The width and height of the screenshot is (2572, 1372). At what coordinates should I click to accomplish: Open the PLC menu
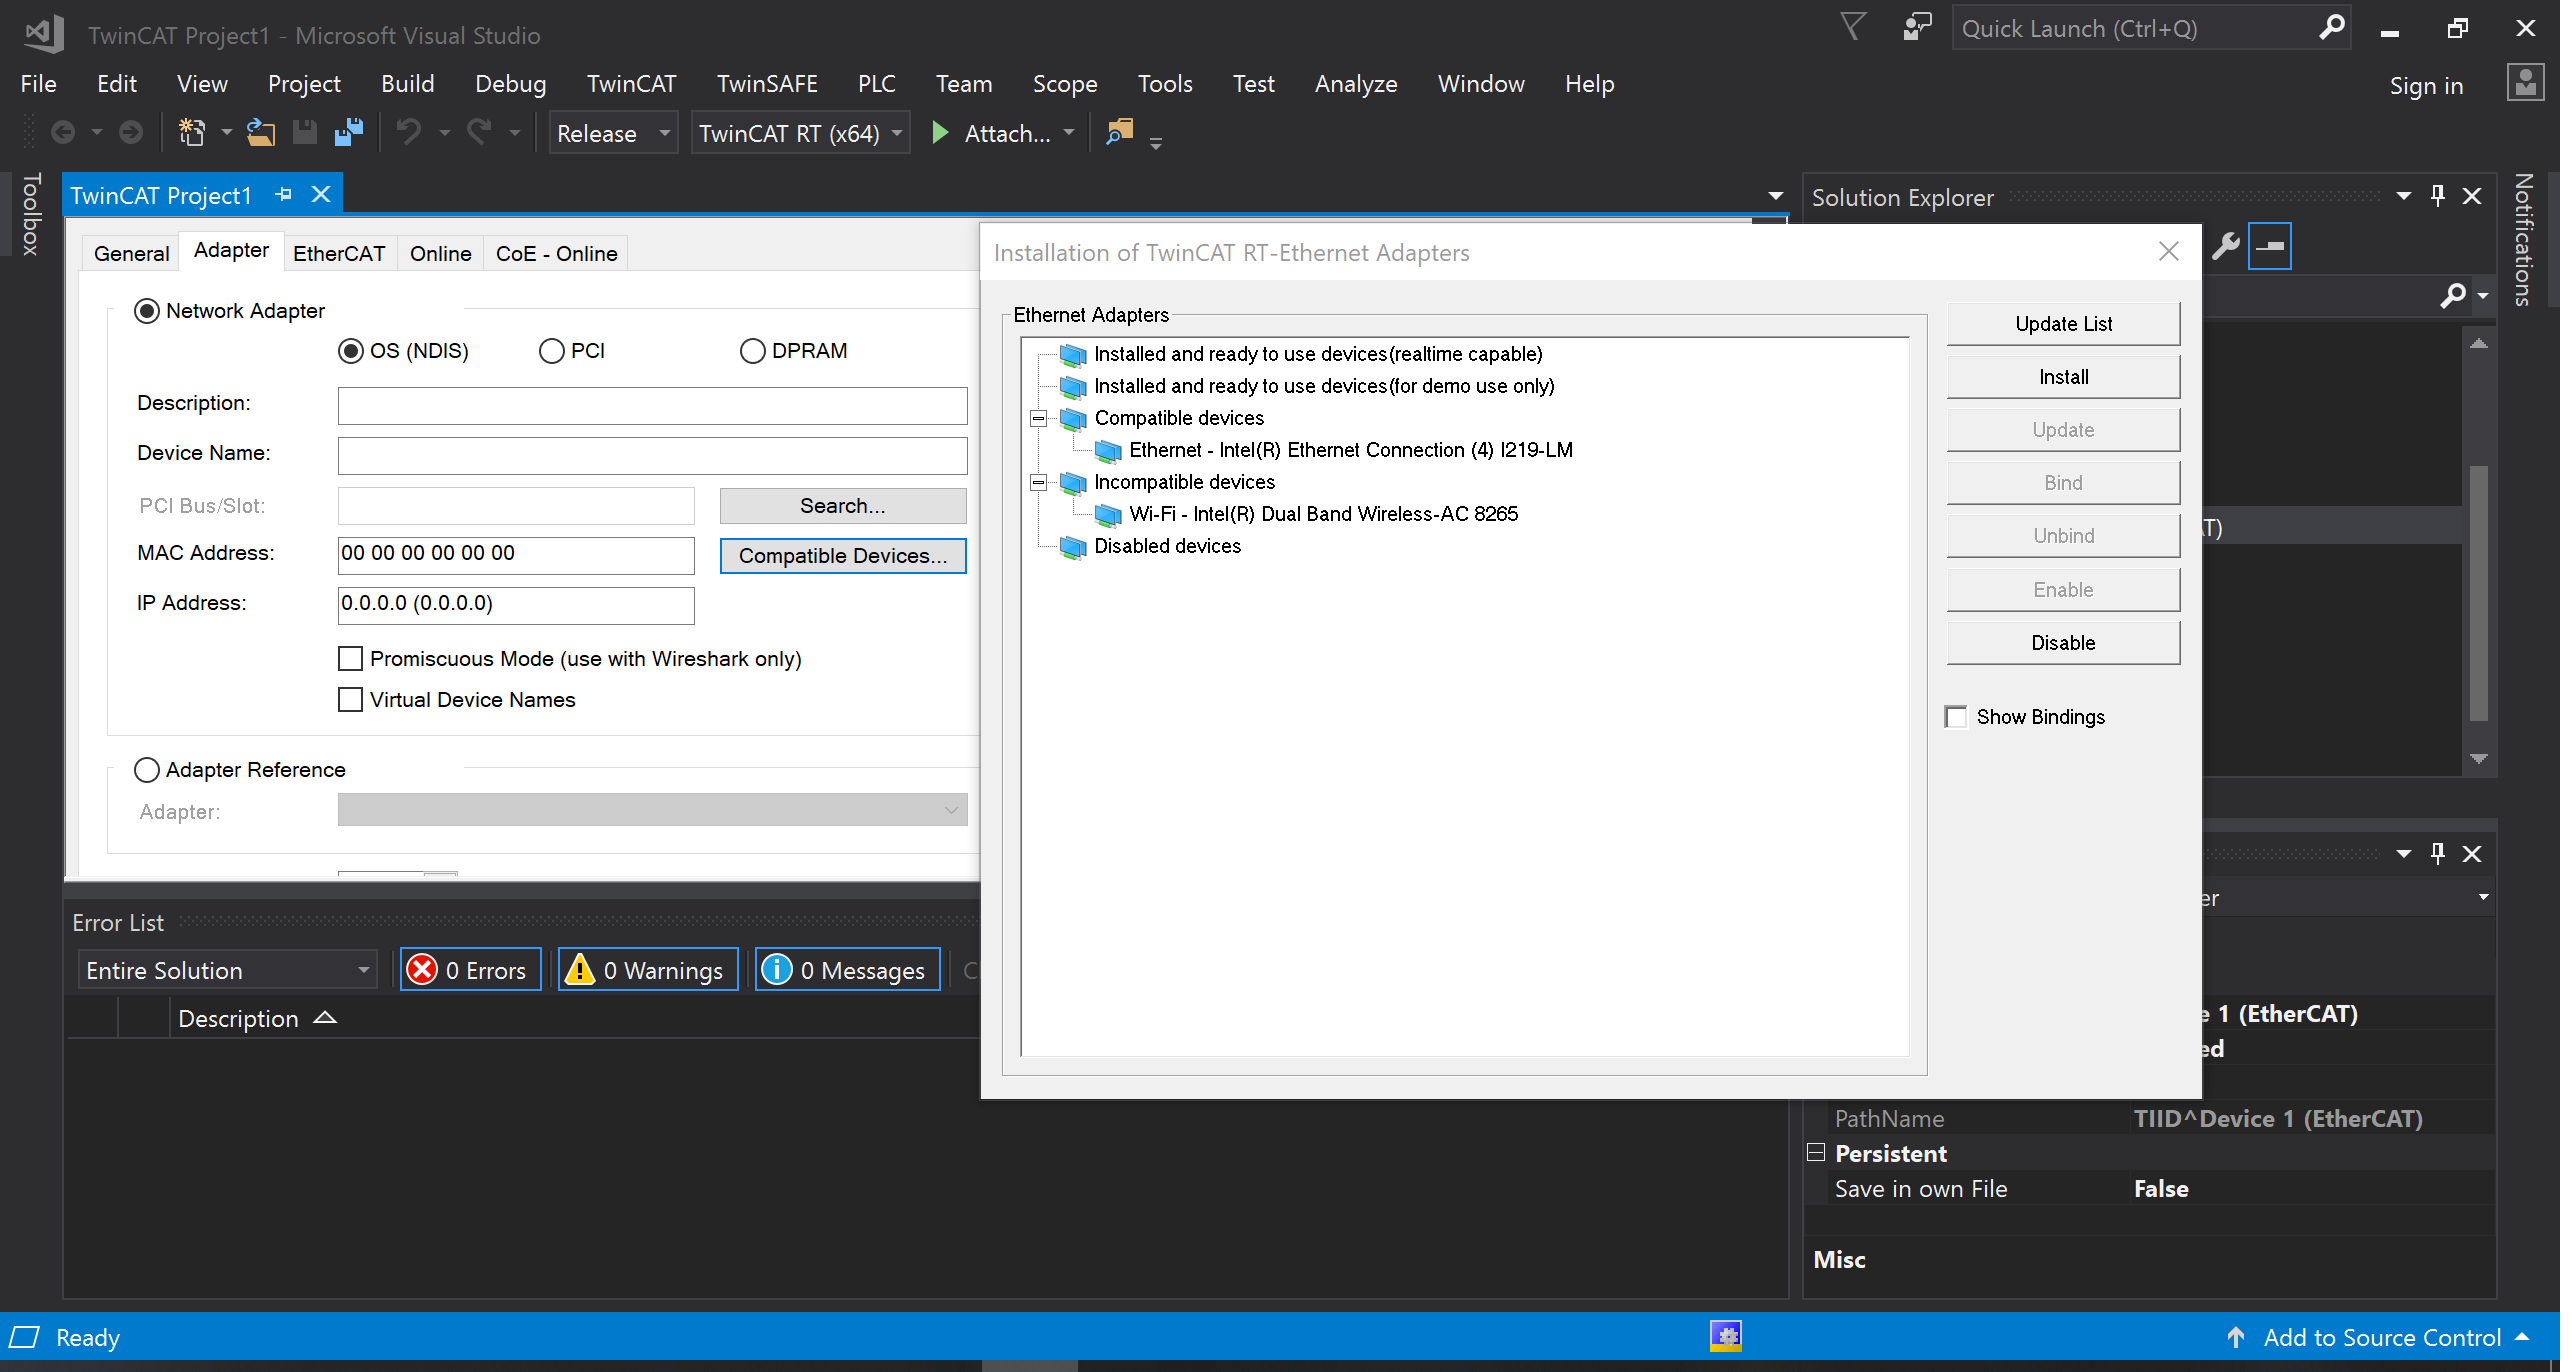tap(877, 84)
